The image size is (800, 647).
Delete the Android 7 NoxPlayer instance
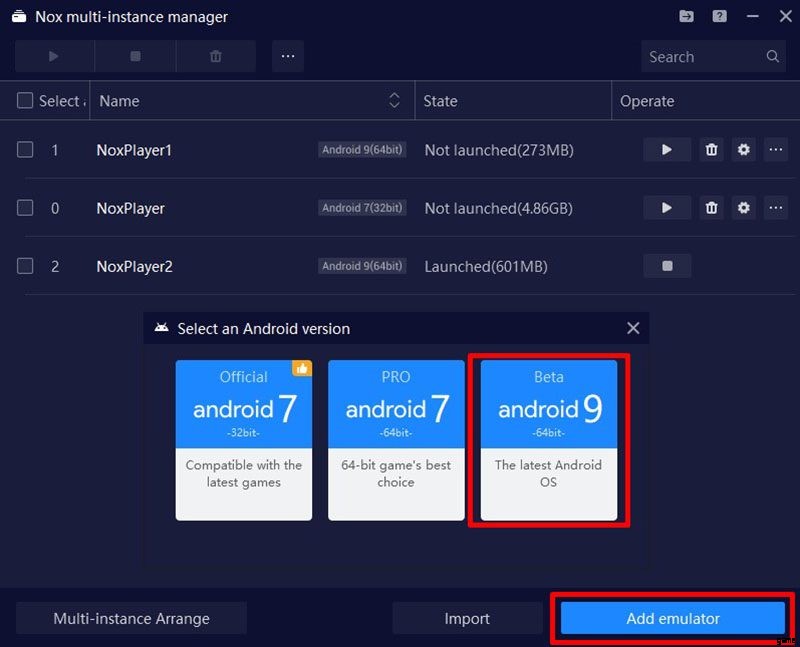tap(711, 208)
